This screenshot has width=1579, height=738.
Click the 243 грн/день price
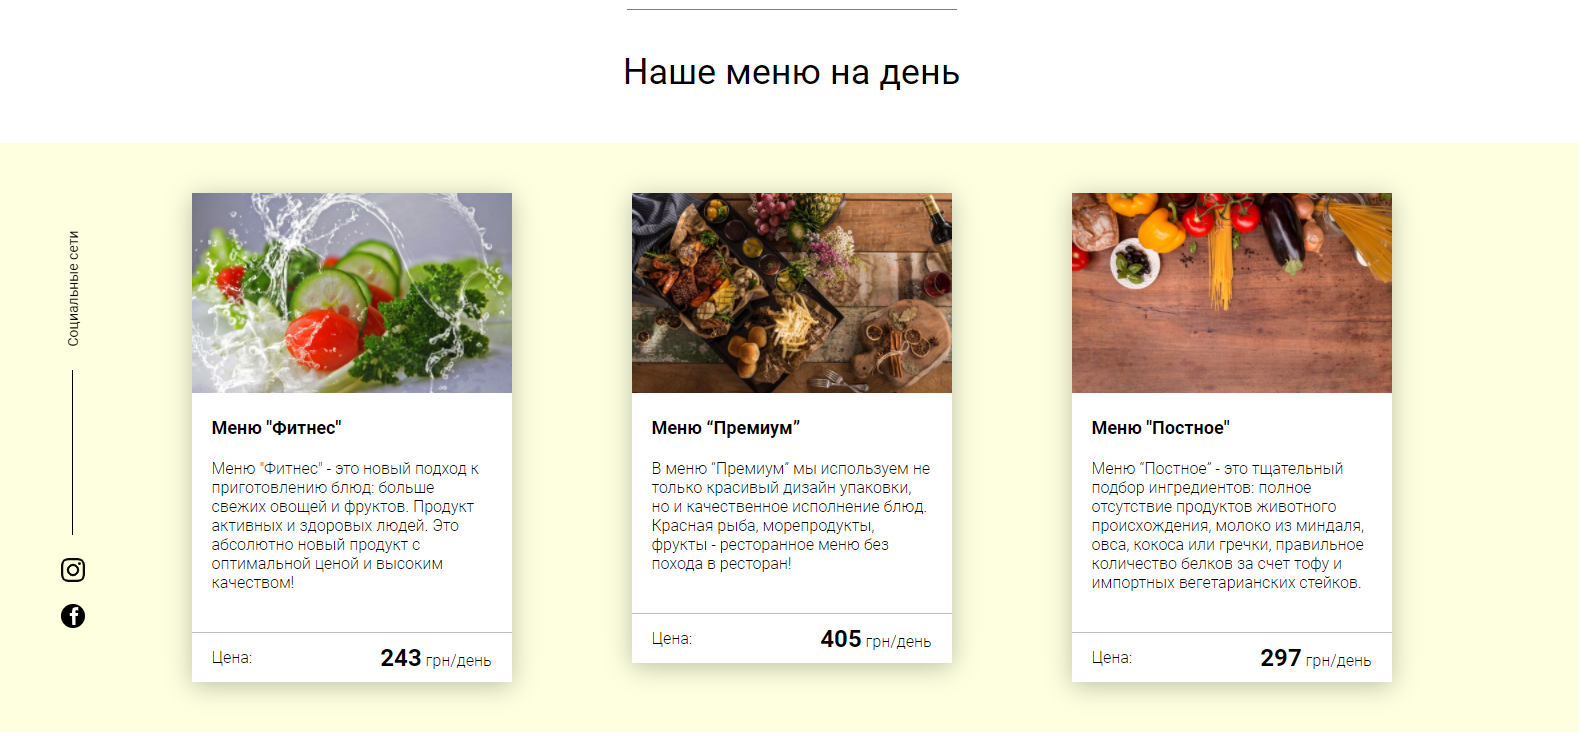coord(436,658)
